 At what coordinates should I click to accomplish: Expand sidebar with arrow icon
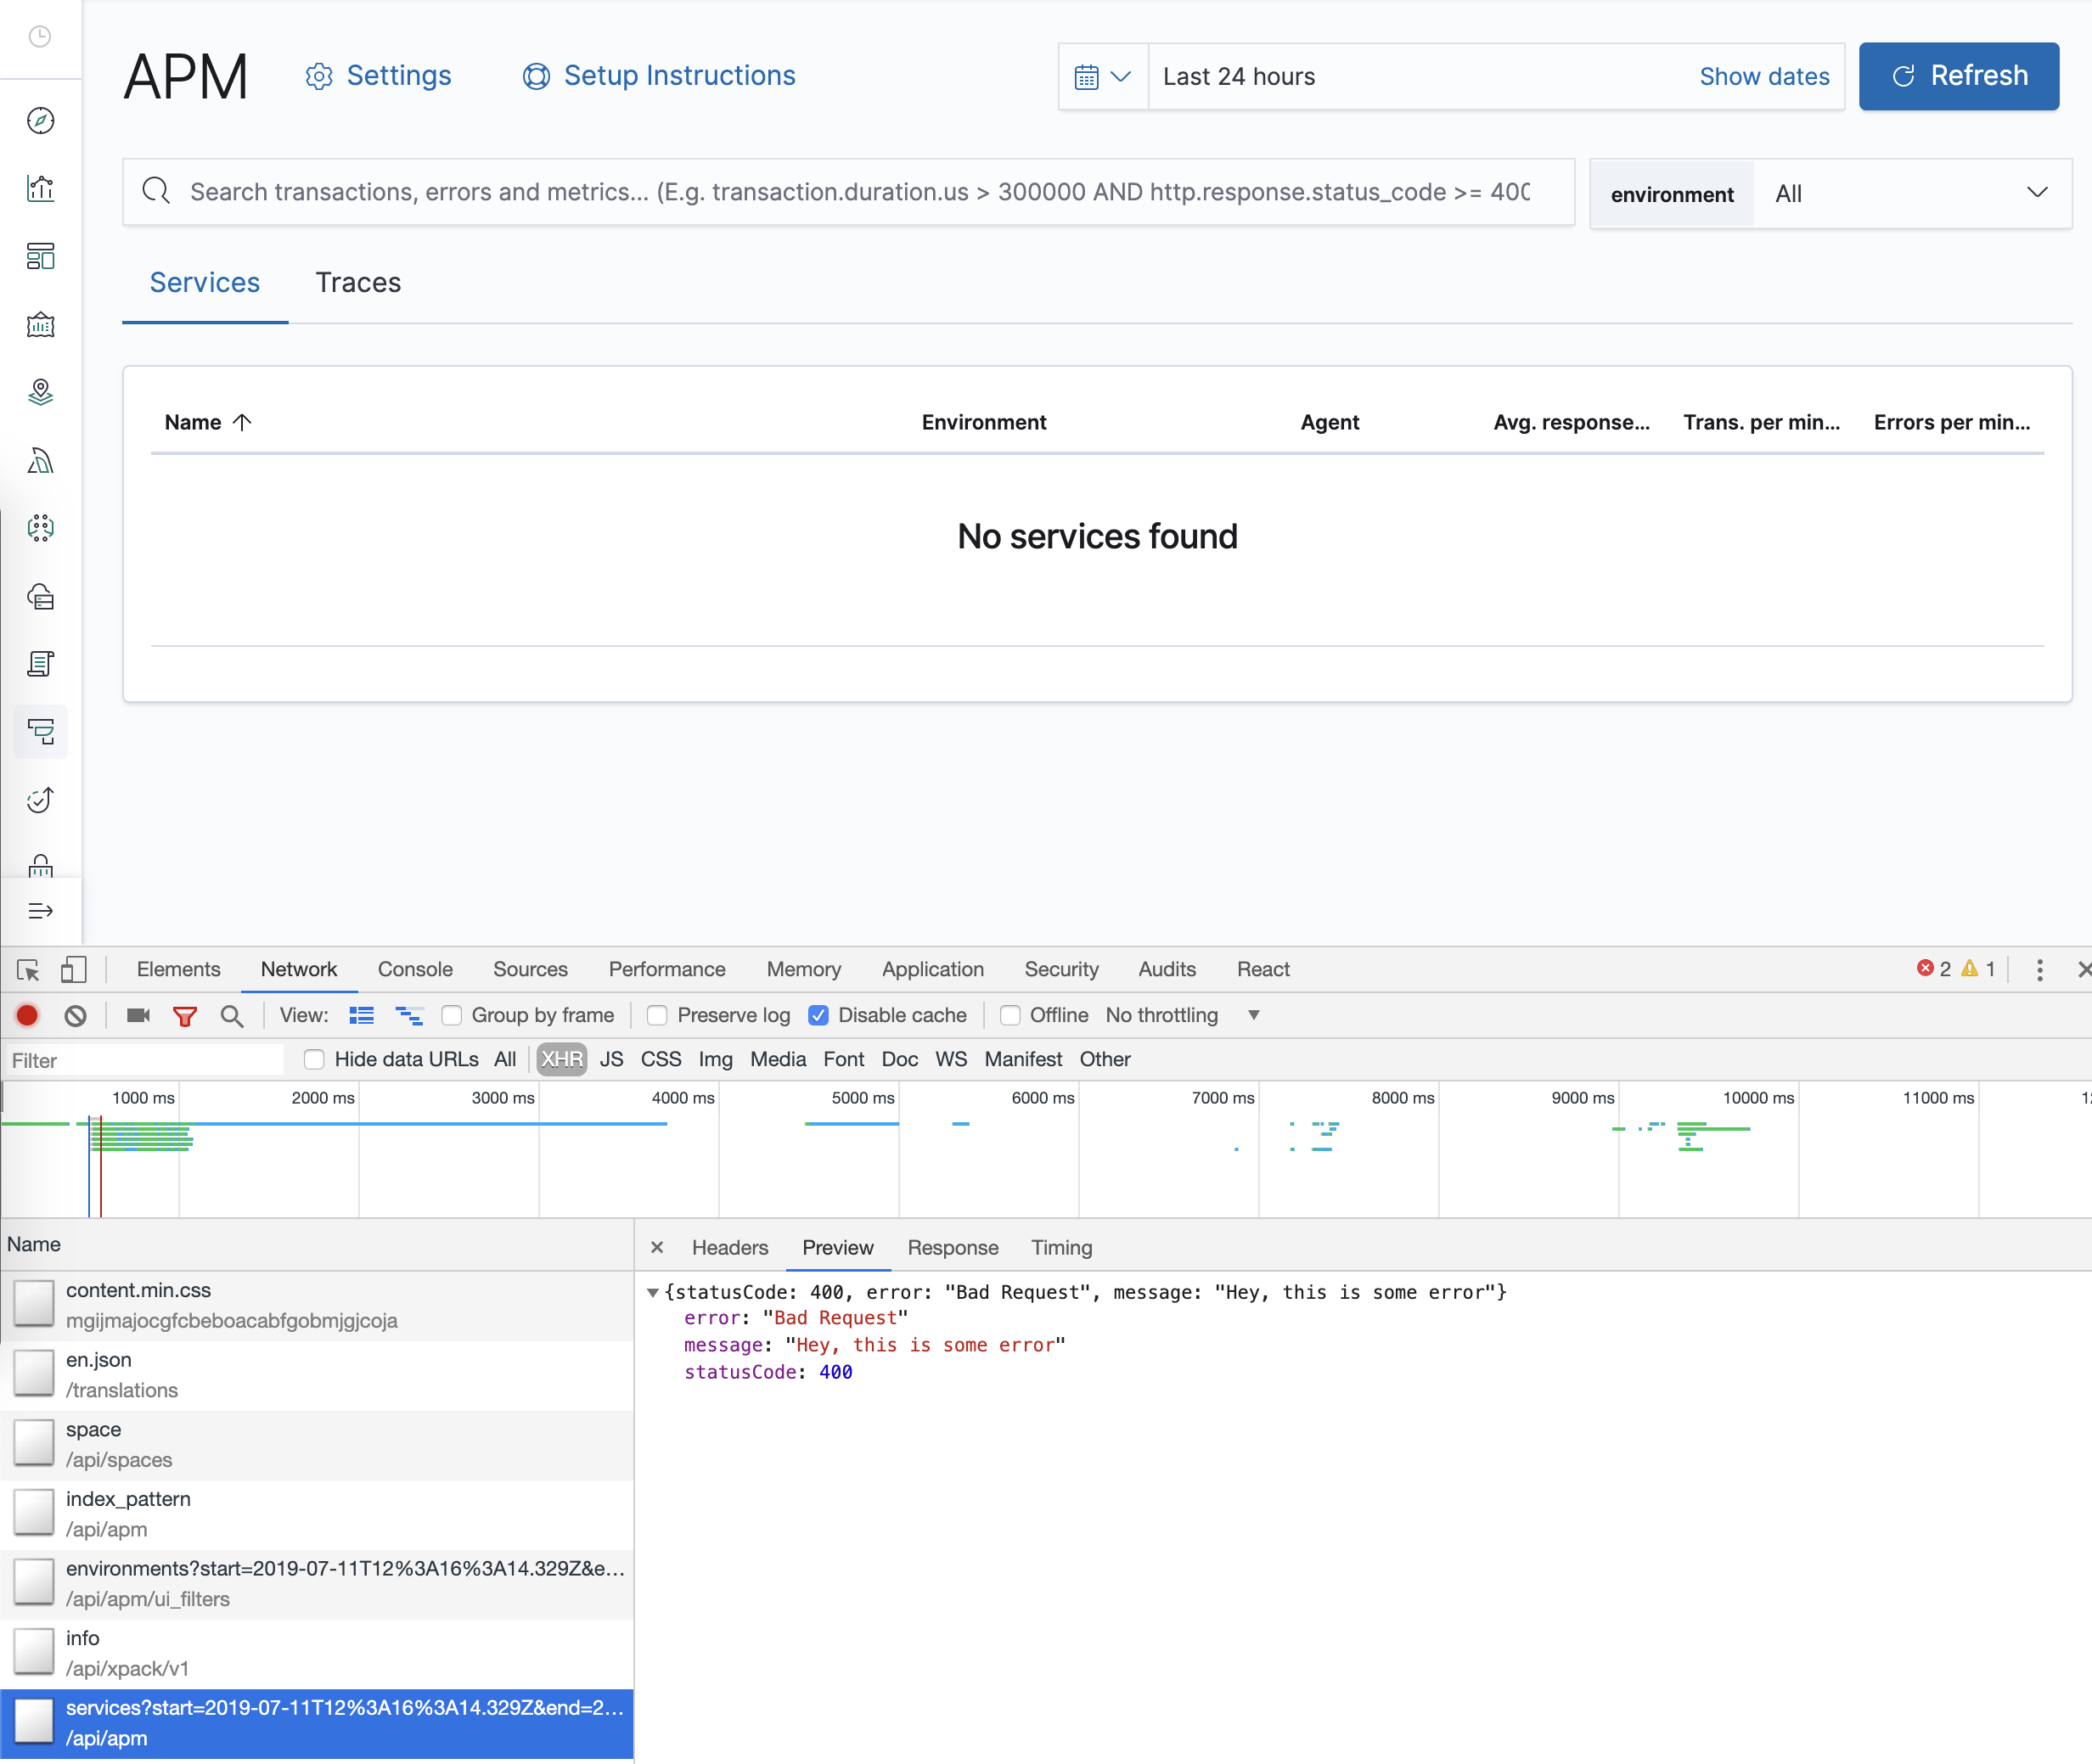pyautogui.click(x=40, y=911)
